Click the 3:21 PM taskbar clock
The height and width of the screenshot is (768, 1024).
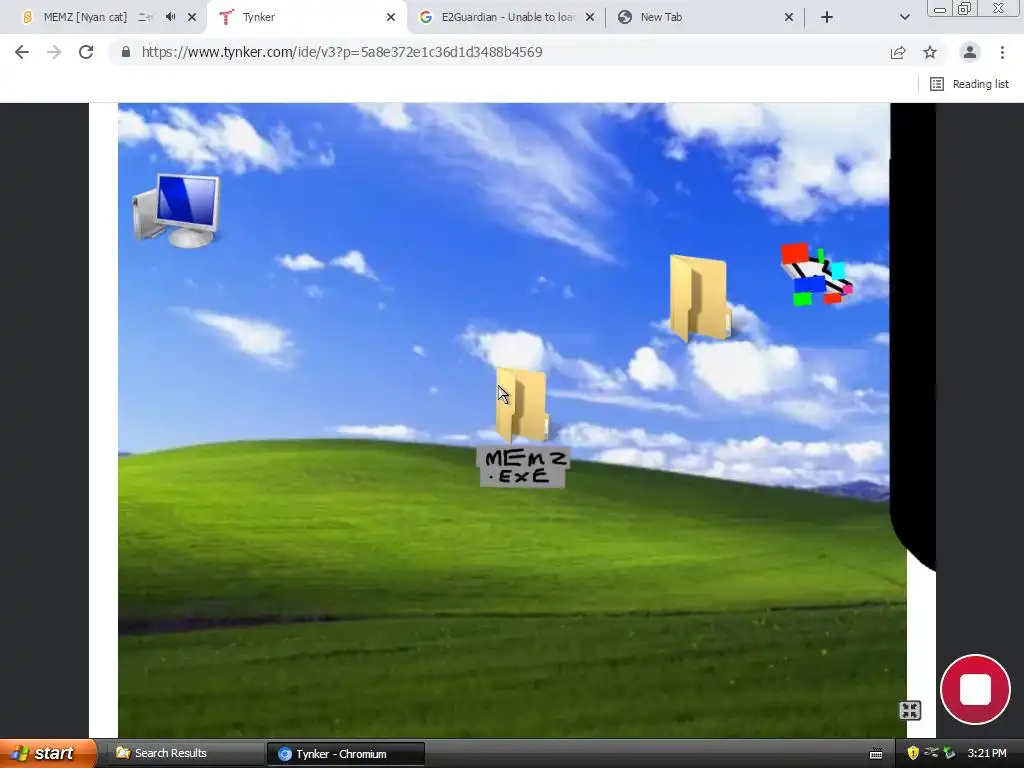pyautogui.click(x=987, y=753)
